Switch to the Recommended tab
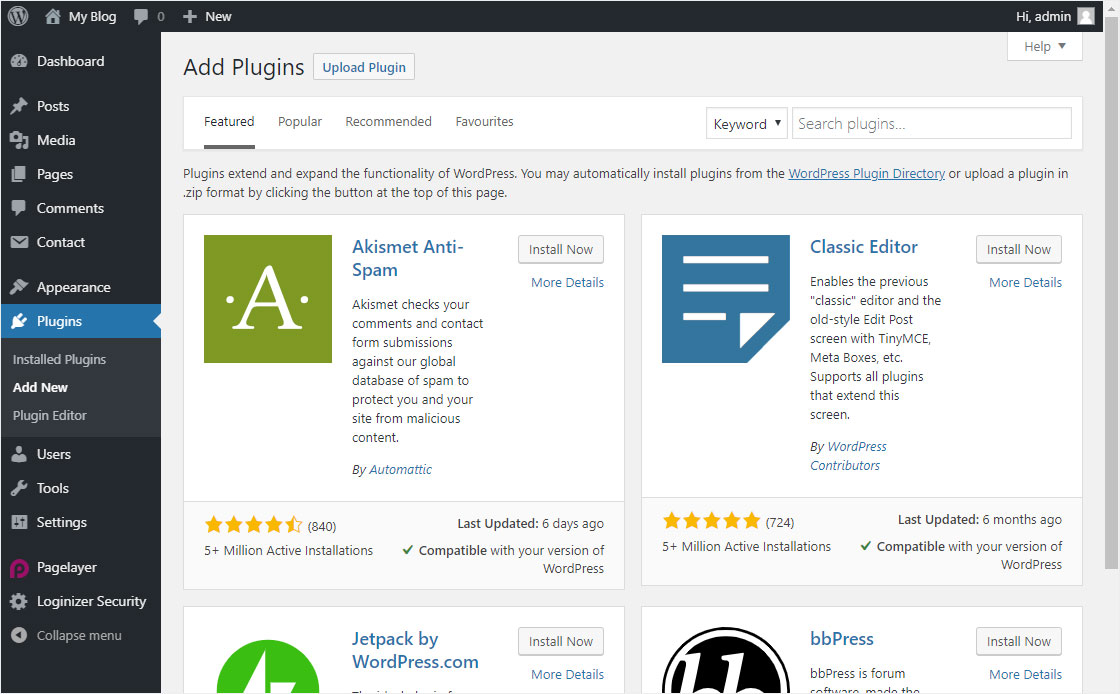 (389, 121)
